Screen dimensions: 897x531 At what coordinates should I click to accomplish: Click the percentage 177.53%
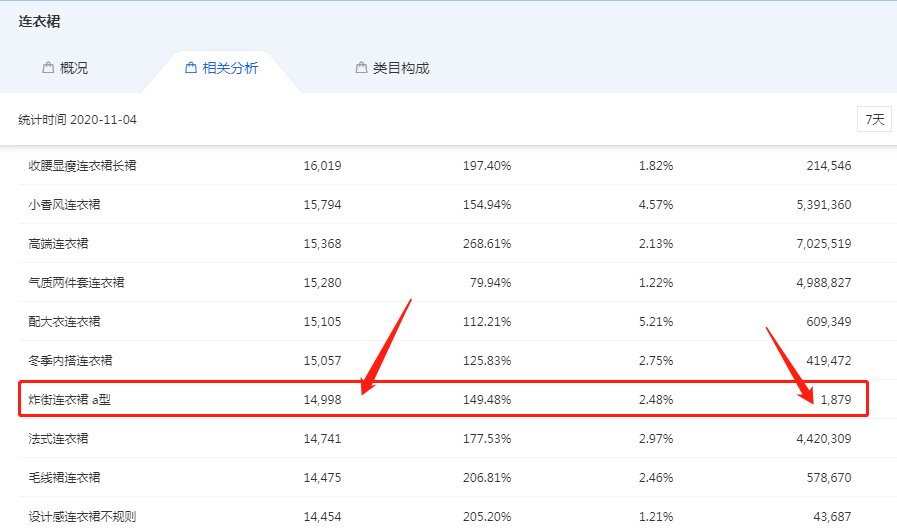click(x=487, y=438)
